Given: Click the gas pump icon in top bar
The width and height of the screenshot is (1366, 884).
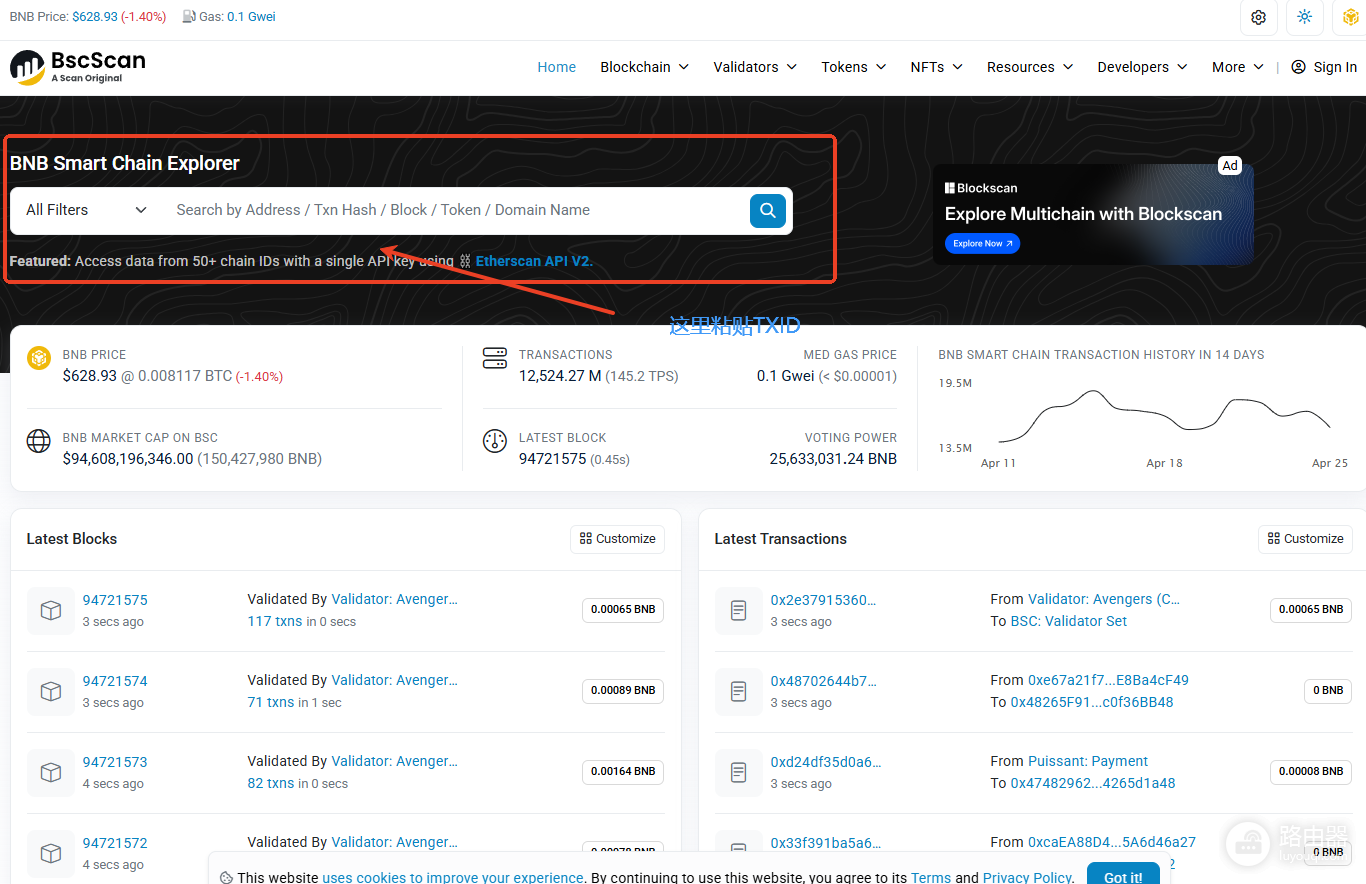Looking at the screenshot, I should [189, 17].
